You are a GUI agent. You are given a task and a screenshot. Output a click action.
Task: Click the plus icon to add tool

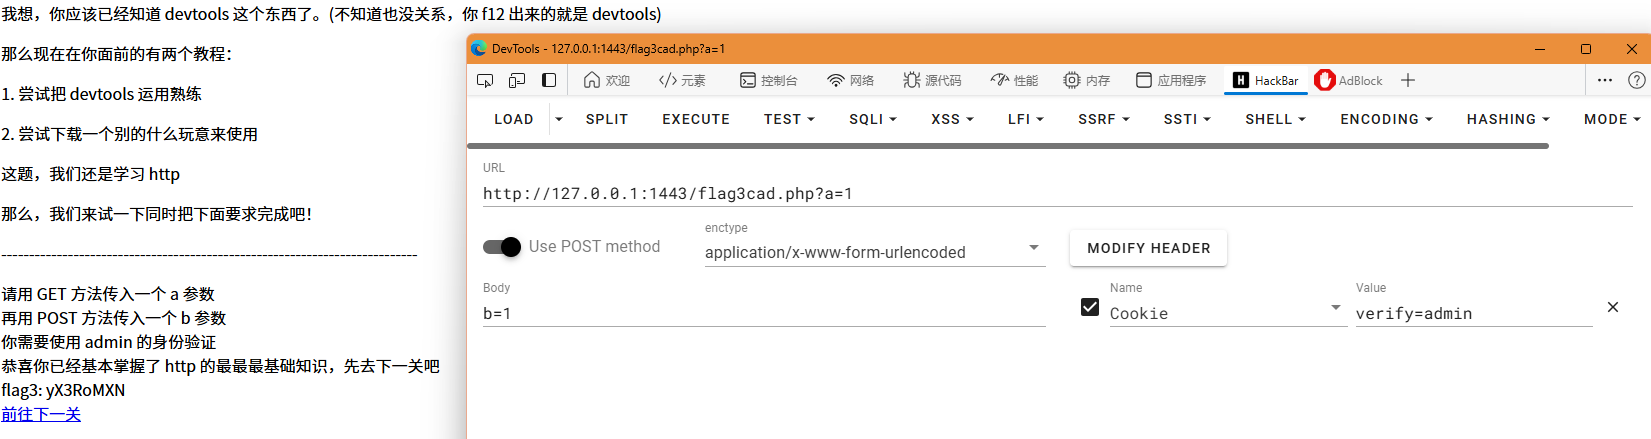tap(1408, 80)
